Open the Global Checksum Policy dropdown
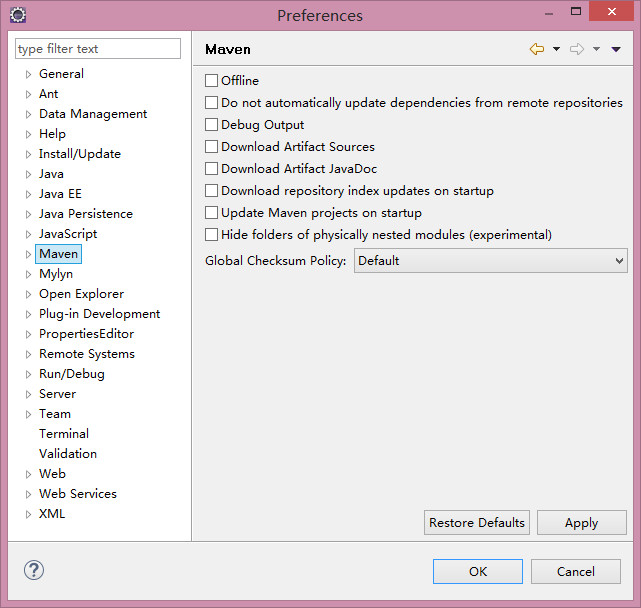The width and height of the screenshot is (641, 608). 491,260
